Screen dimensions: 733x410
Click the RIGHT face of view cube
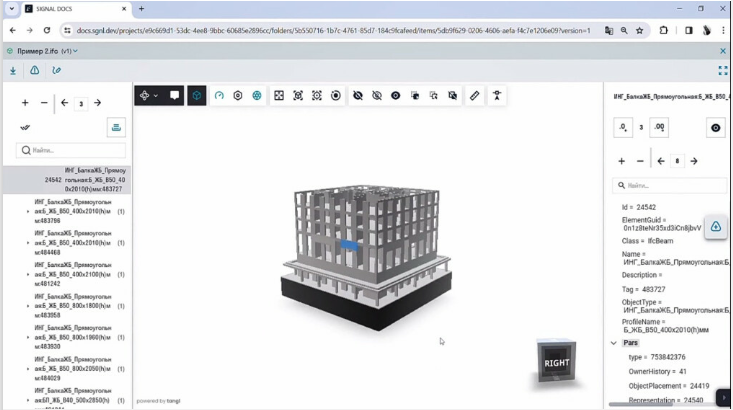pyautogui.click(x=557, y=362)
